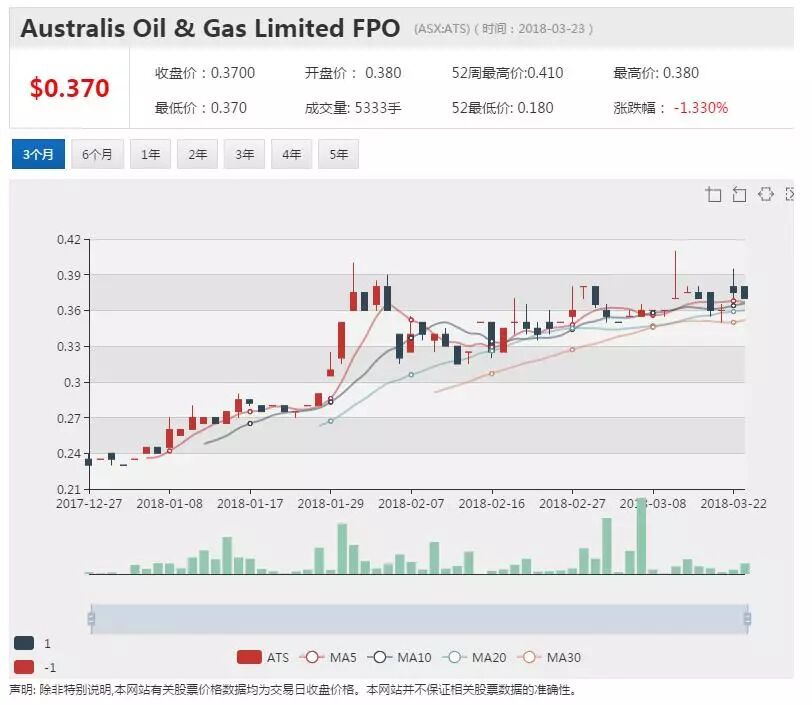Screen dimensions: 812x705
Task: Click the 最高价: 0.380 text
Action: [x=656, y=73]
